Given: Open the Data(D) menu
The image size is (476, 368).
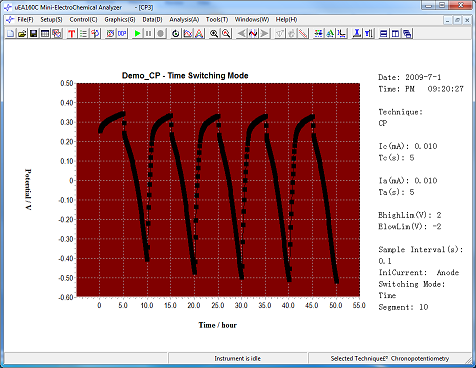Looking at the screenshot, I should click(152, 20).
